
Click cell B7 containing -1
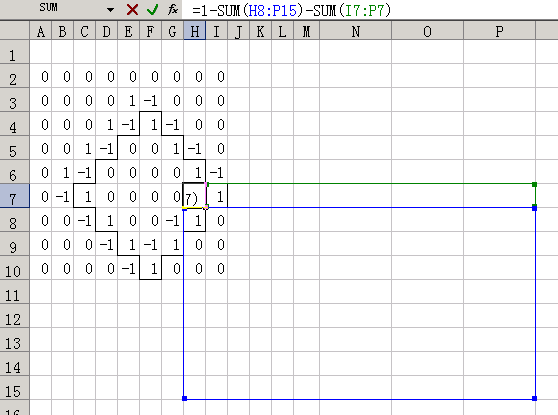tap(63, 196)
